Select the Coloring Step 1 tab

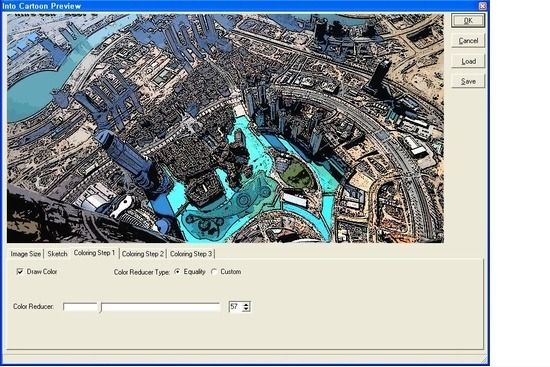pos(94,253)
